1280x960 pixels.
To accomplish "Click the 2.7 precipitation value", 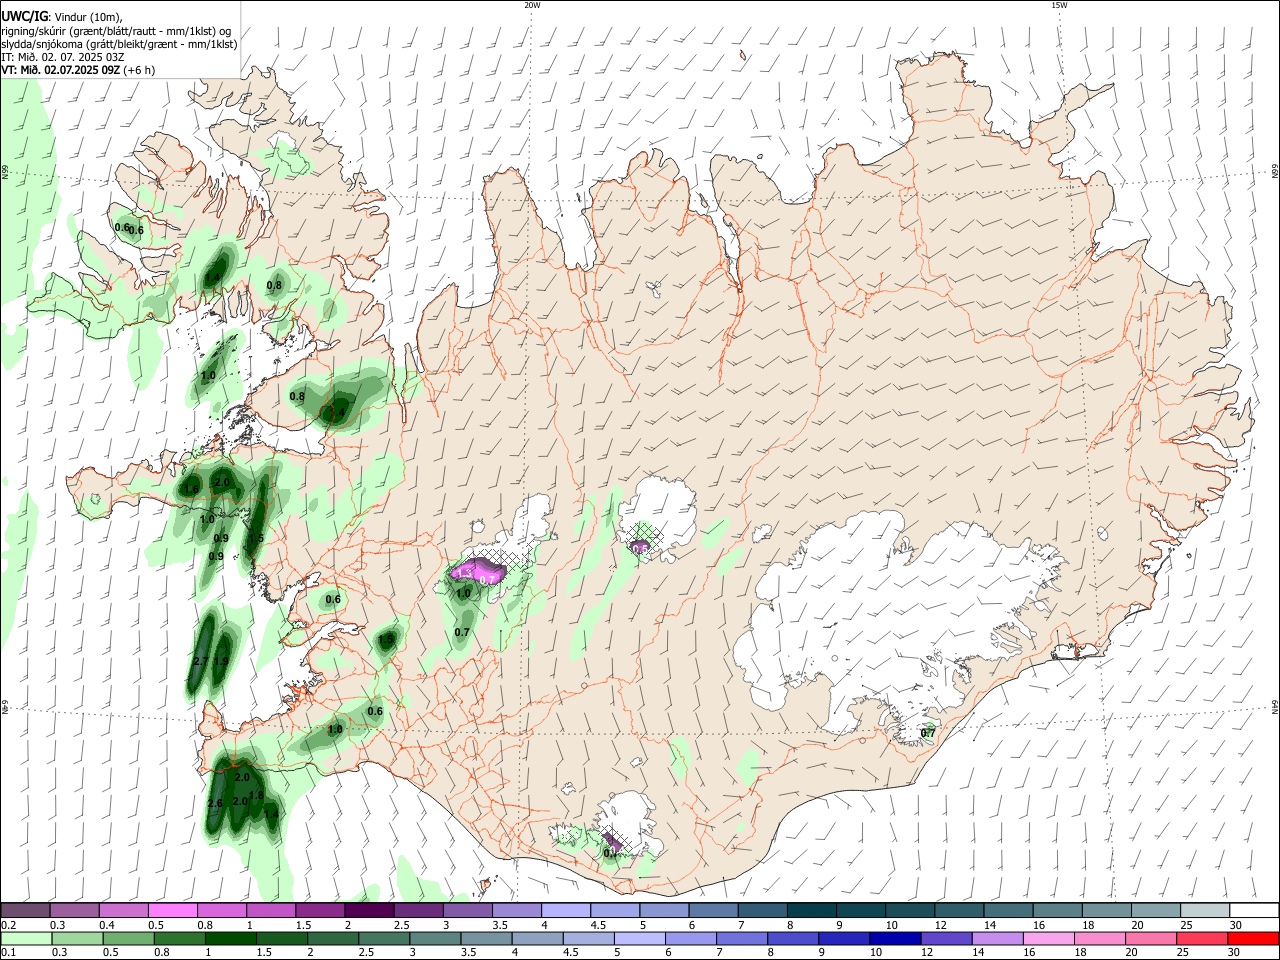I will (x=199, y=662).
